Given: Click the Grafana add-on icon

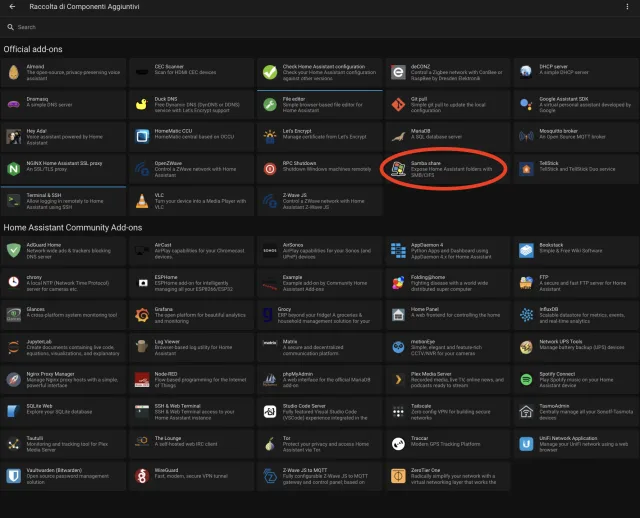Looking at the screenshot, I should (x=141, y=313).
